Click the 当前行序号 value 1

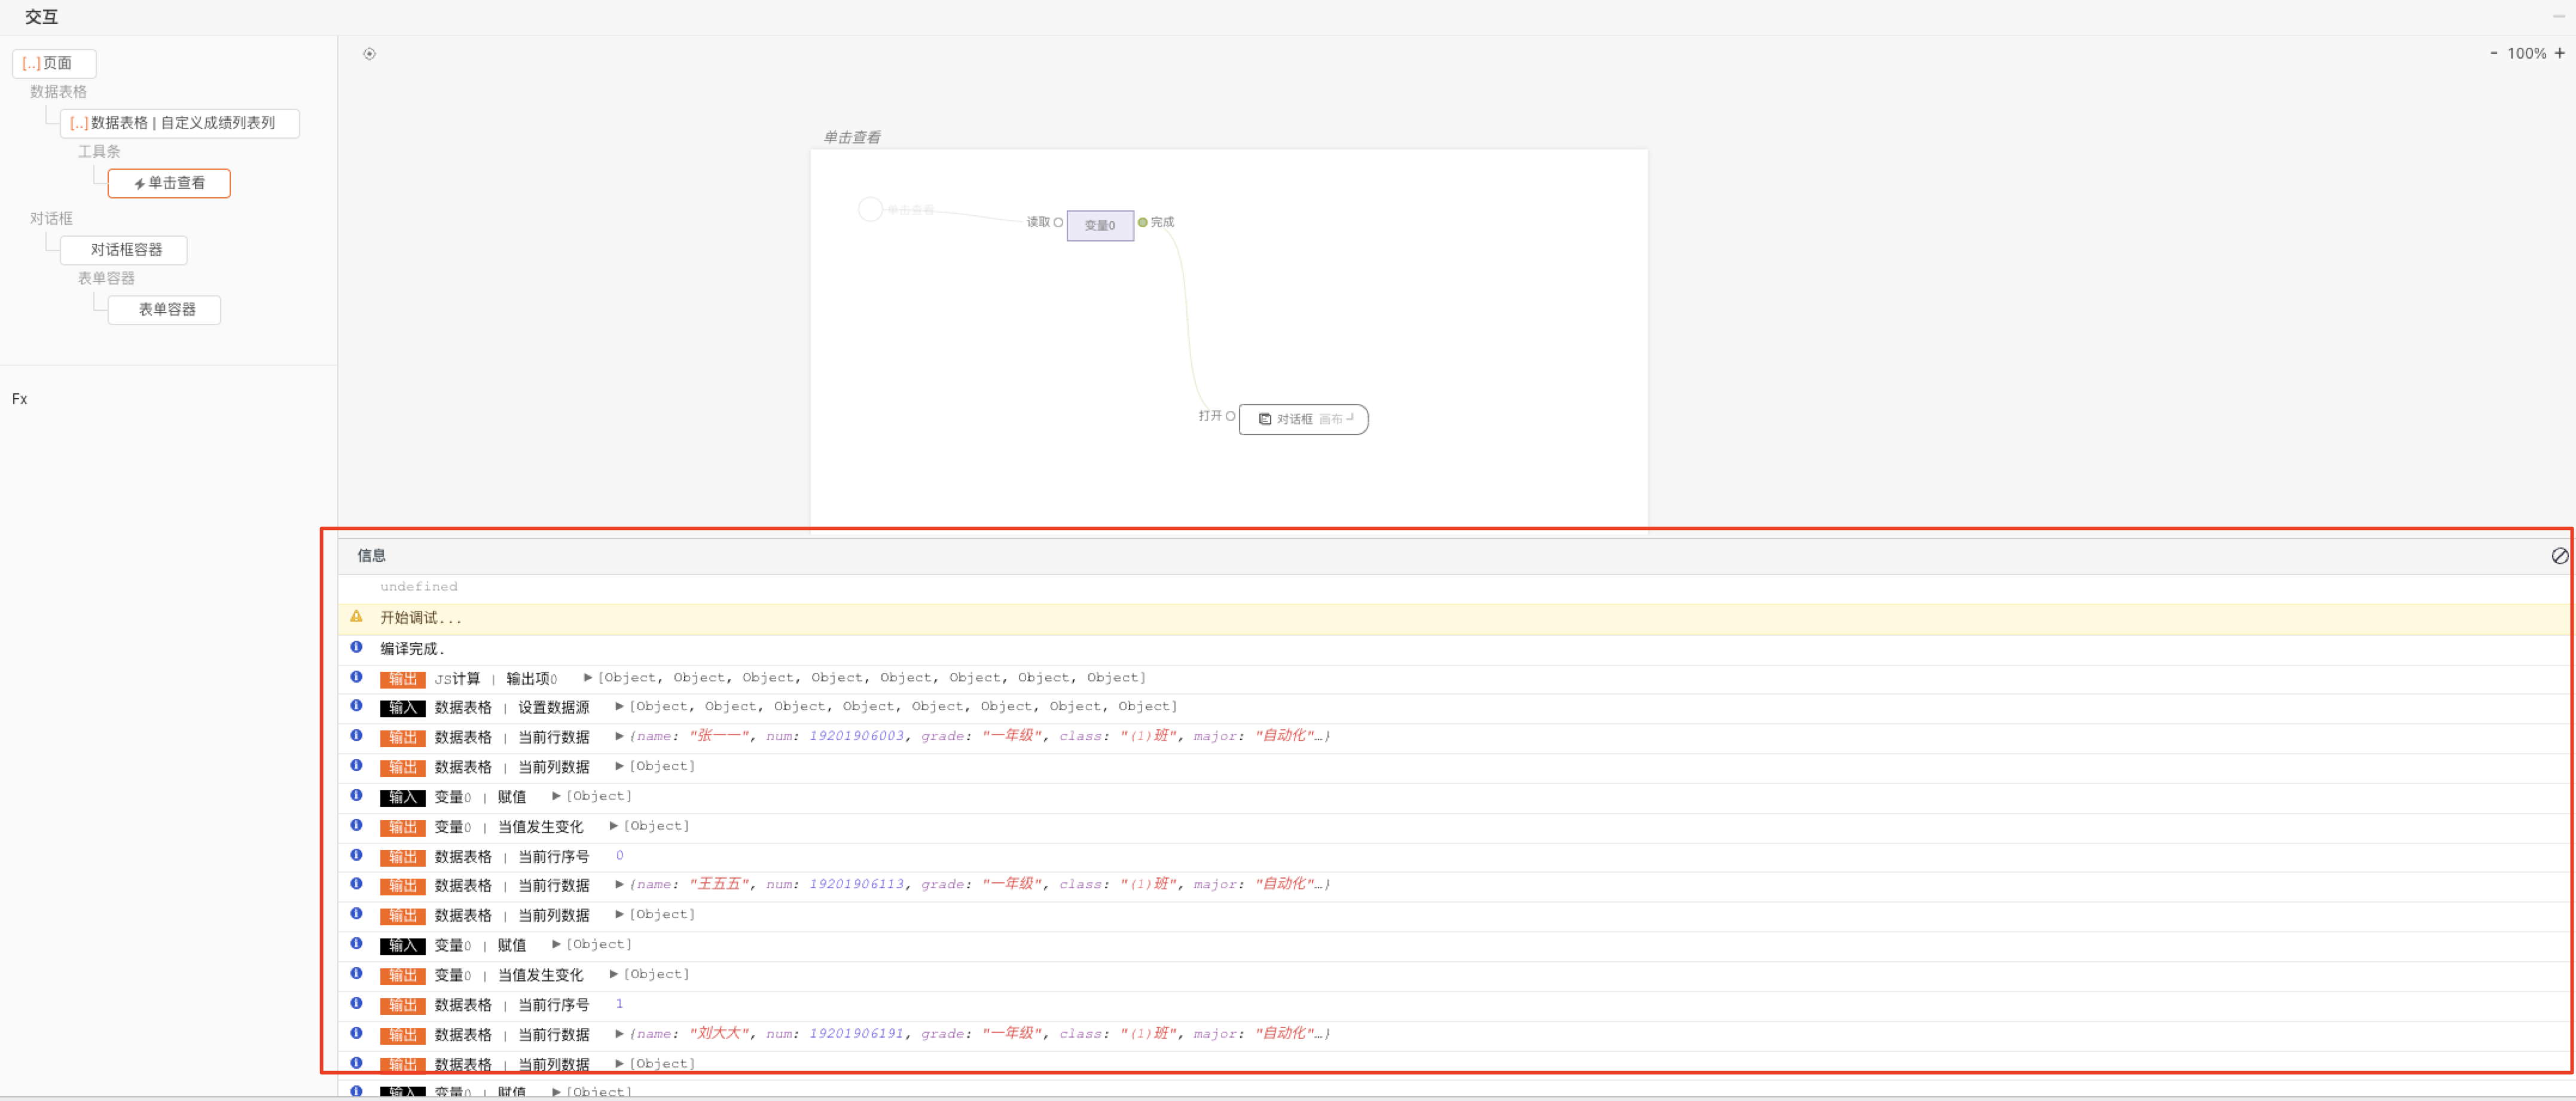[x=620, y=1004]
